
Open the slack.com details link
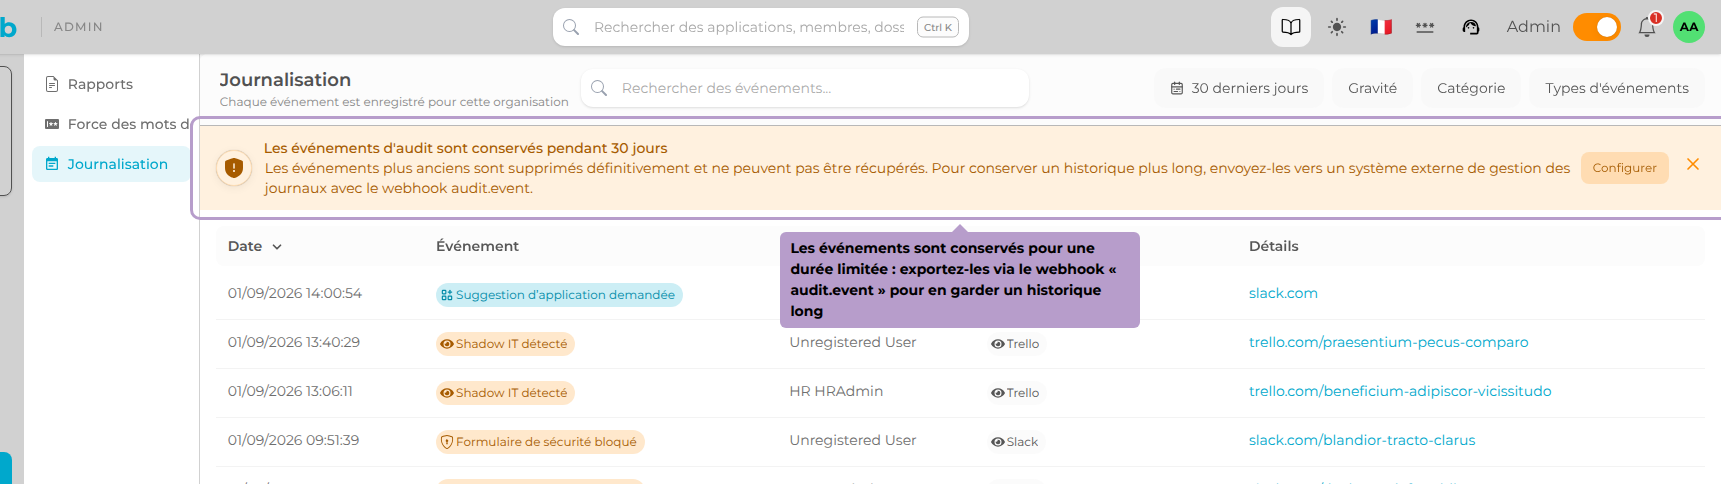pos(1283,293)
